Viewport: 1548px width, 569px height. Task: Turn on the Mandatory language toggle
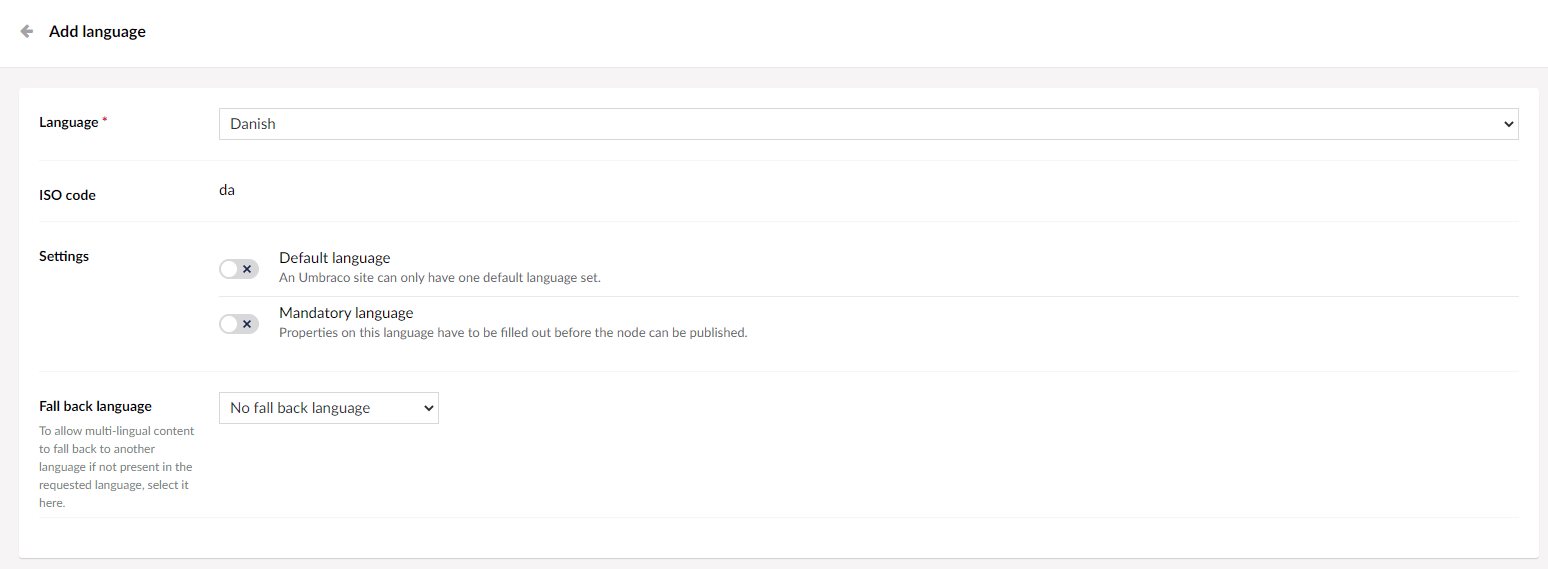(x=239, y=324)
